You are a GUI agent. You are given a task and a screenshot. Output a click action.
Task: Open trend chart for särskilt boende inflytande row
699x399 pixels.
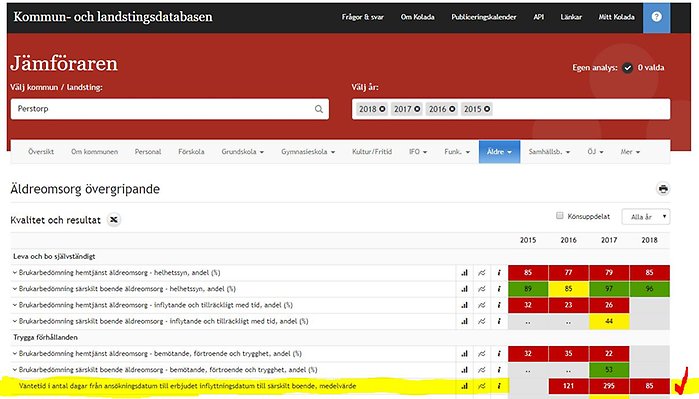[x=482, y=321]
